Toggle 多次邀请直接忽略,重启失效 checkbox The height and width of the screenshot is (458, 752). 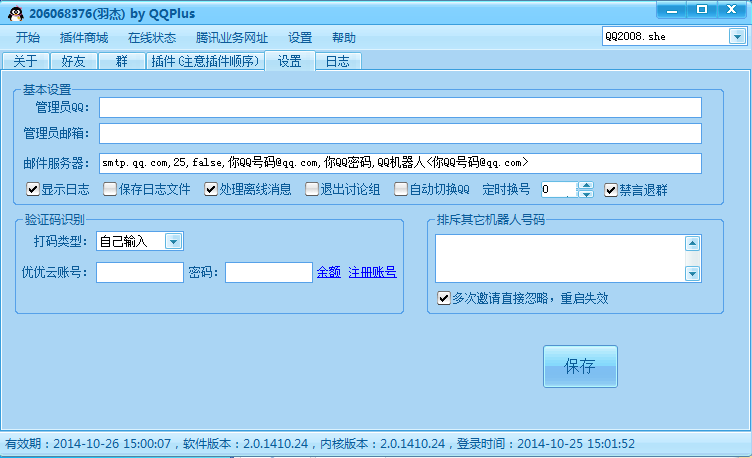click(444, 298)
